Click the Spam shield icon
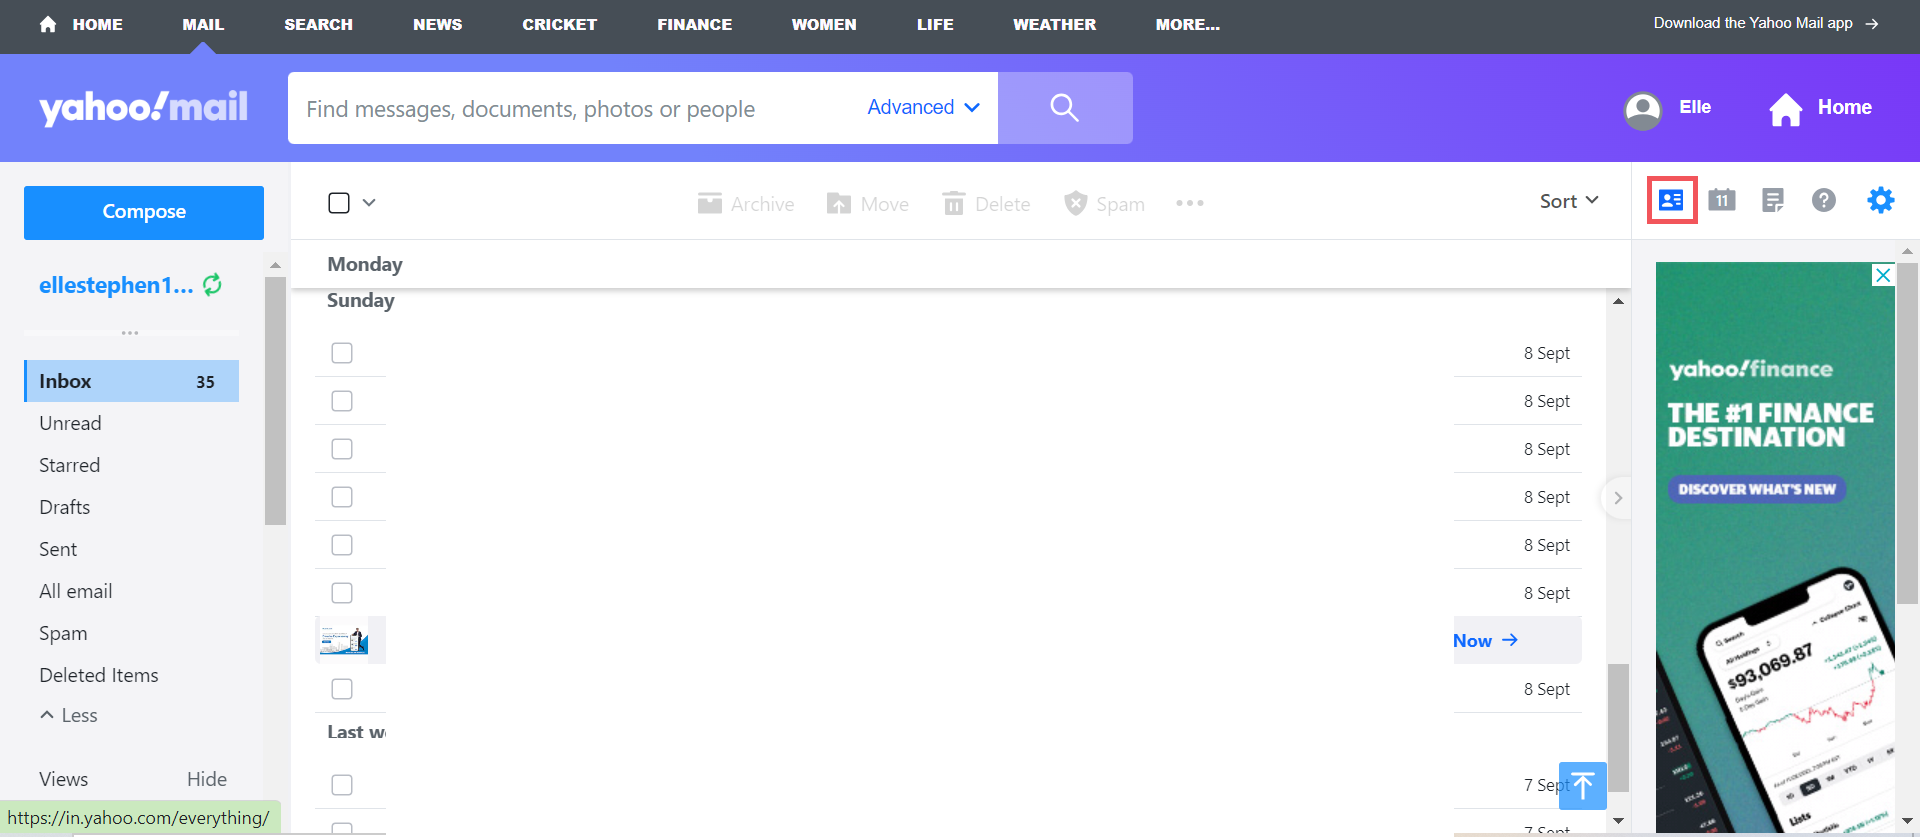Viewport: 1920px width, 837px height. 1075,203
